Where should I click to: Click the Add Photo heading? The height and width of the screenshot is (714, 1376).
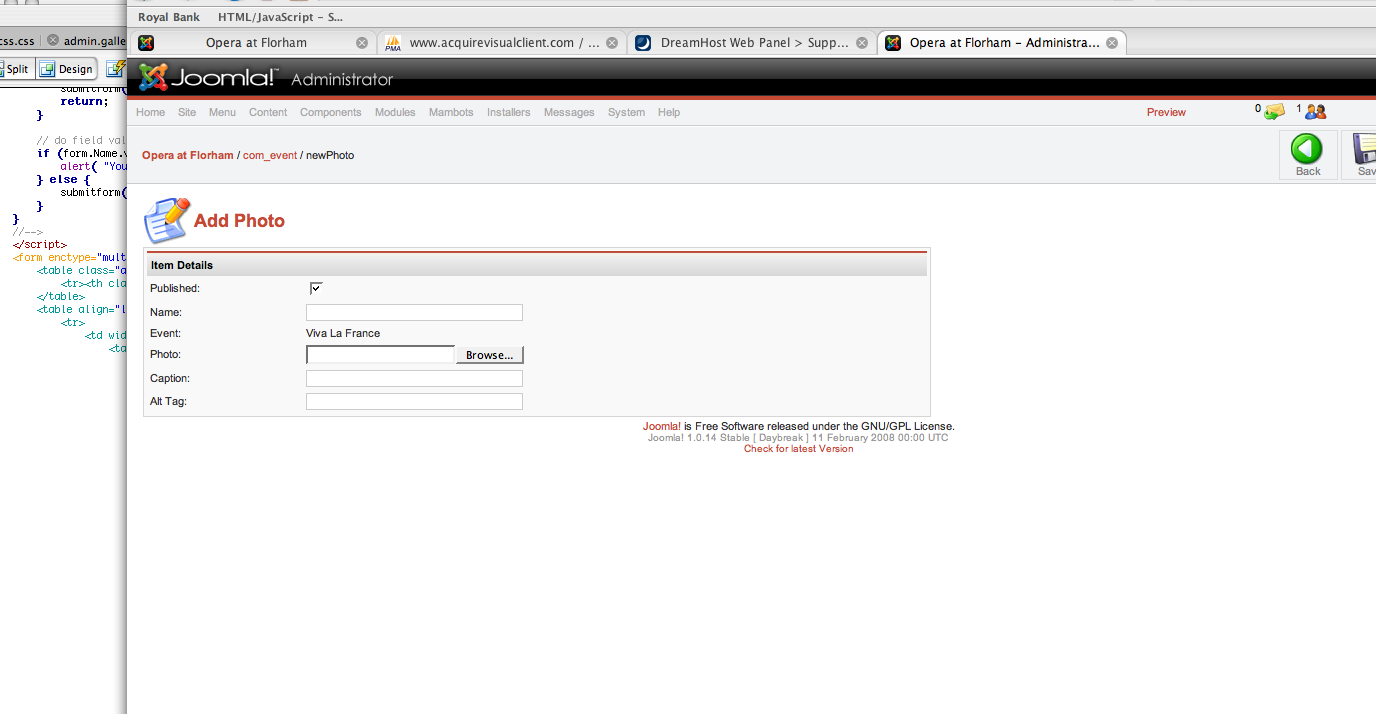pos(239,221)
